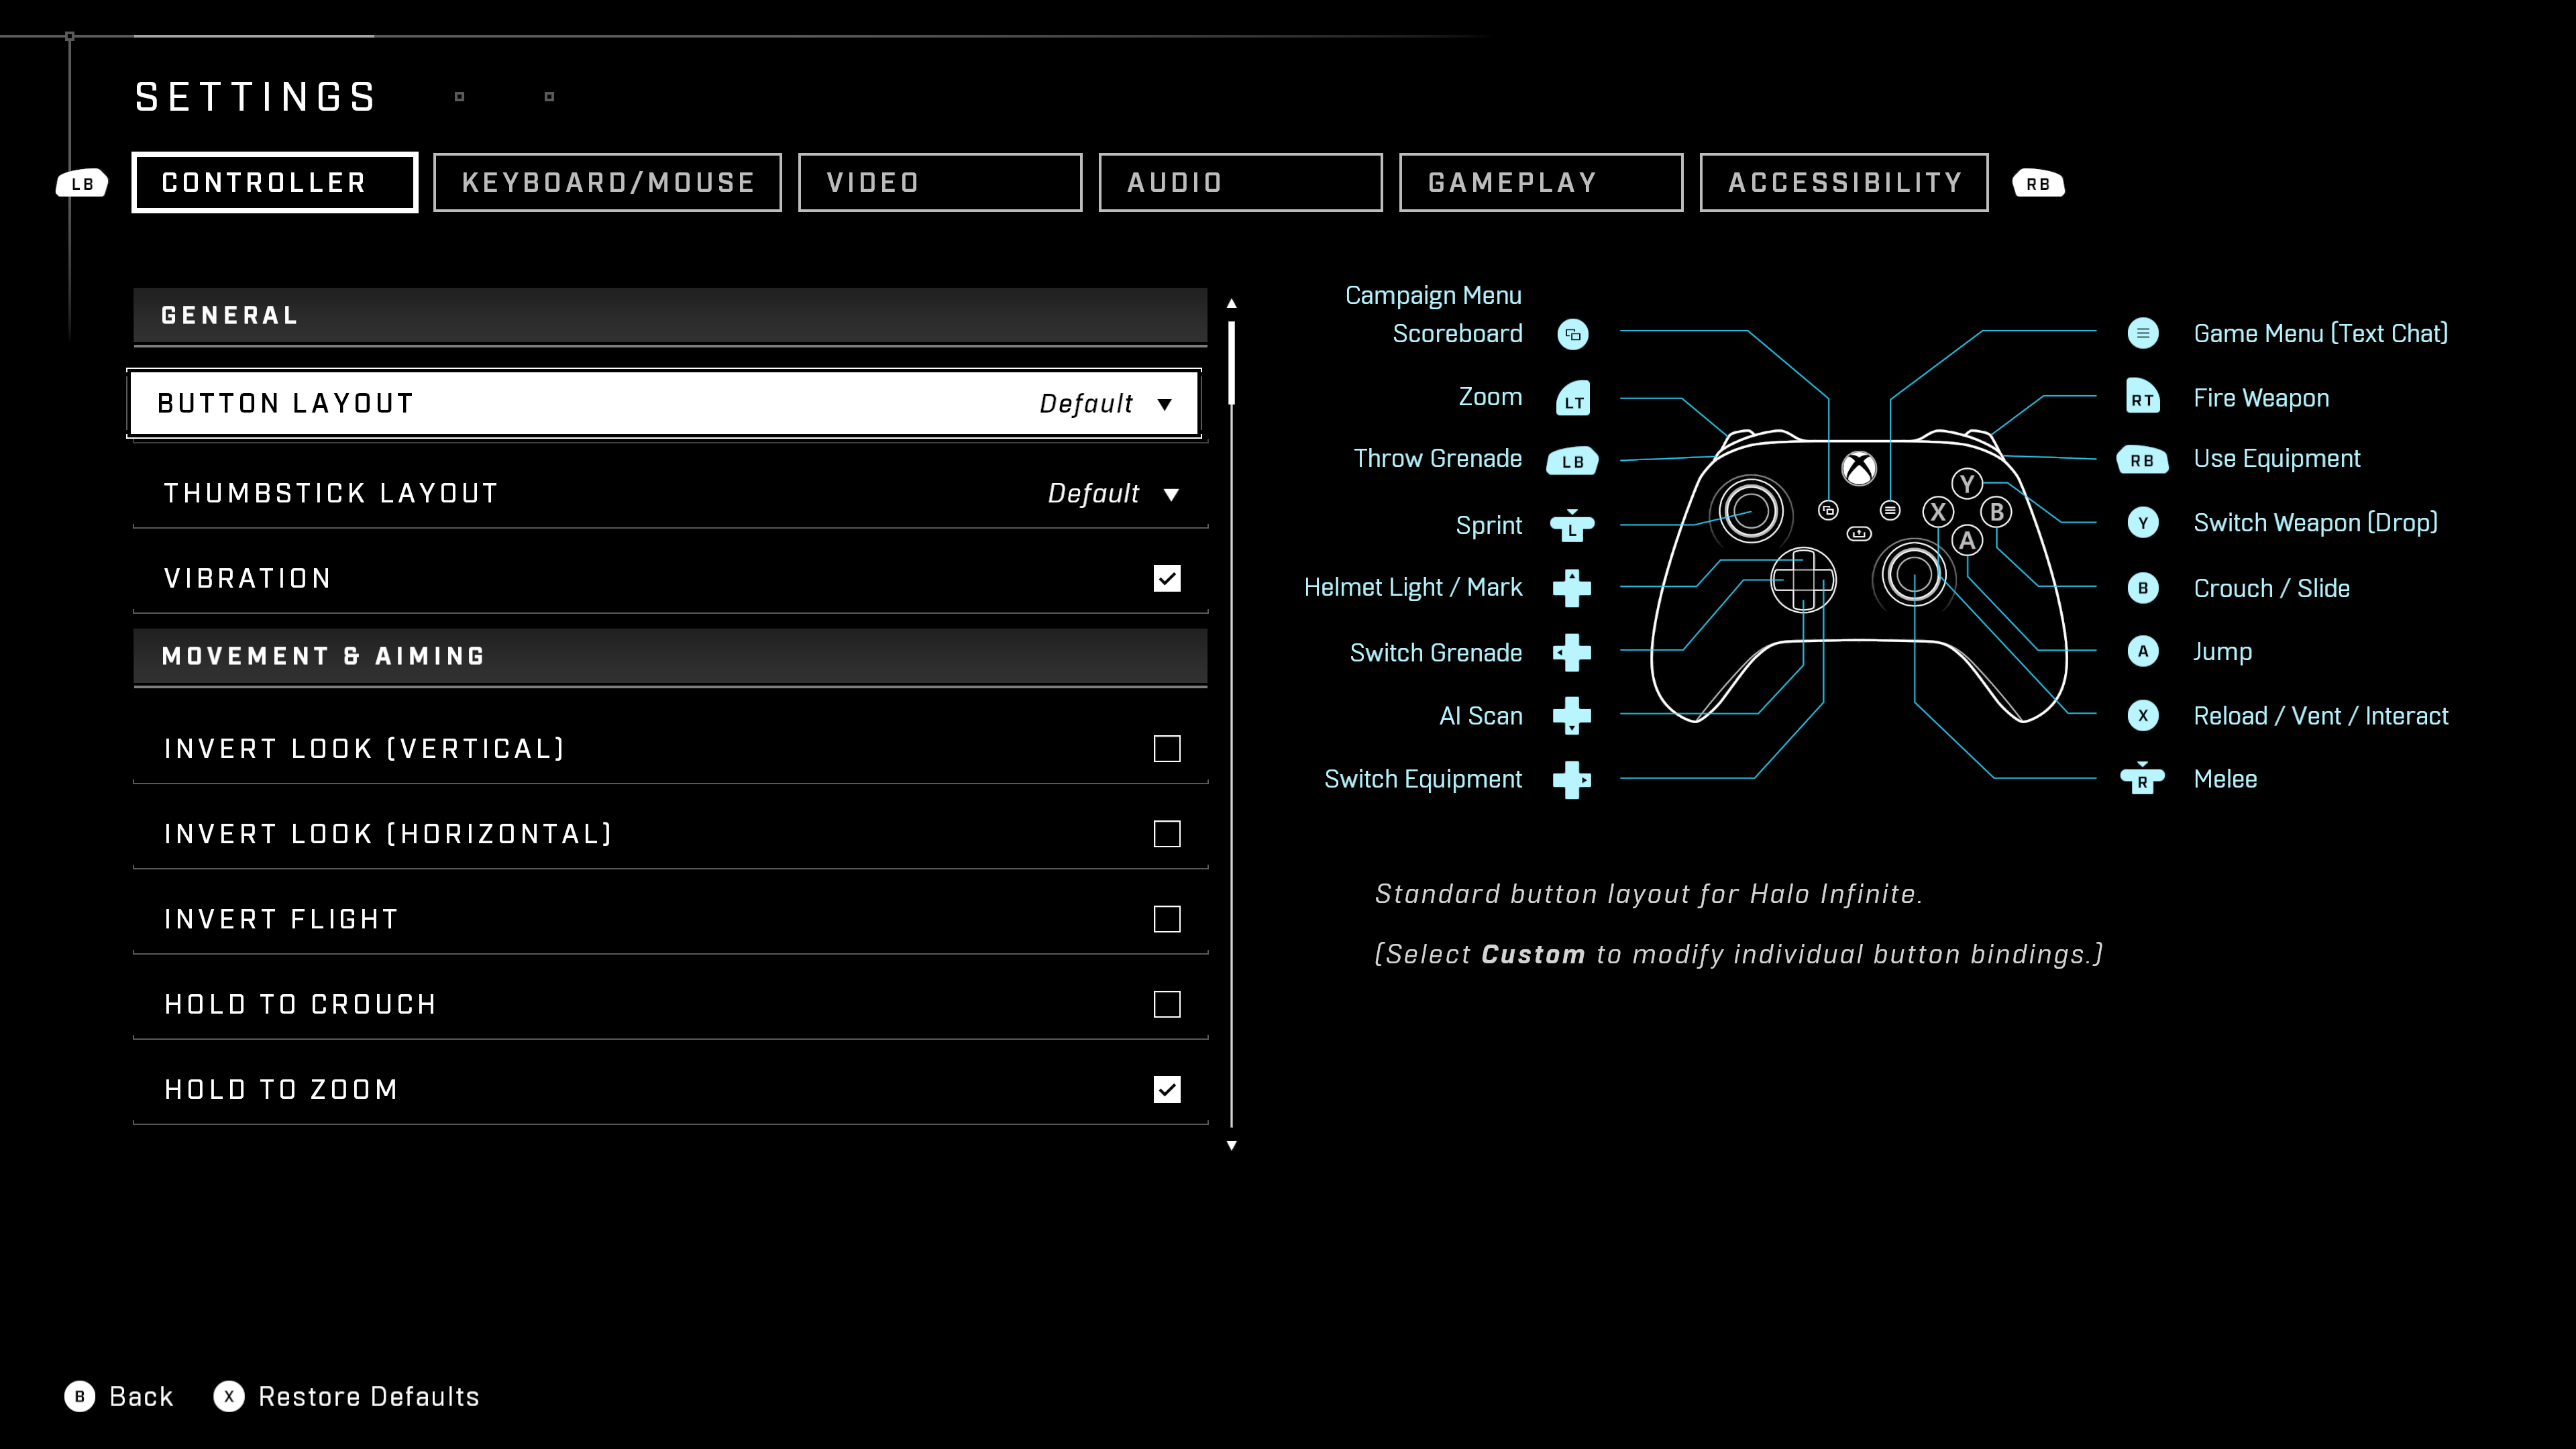The width and height of the screenshot is (2576, 1449).
Task: Disable the Vibration checkbox
Action: pyautogui.click(x=1167, y=577)
